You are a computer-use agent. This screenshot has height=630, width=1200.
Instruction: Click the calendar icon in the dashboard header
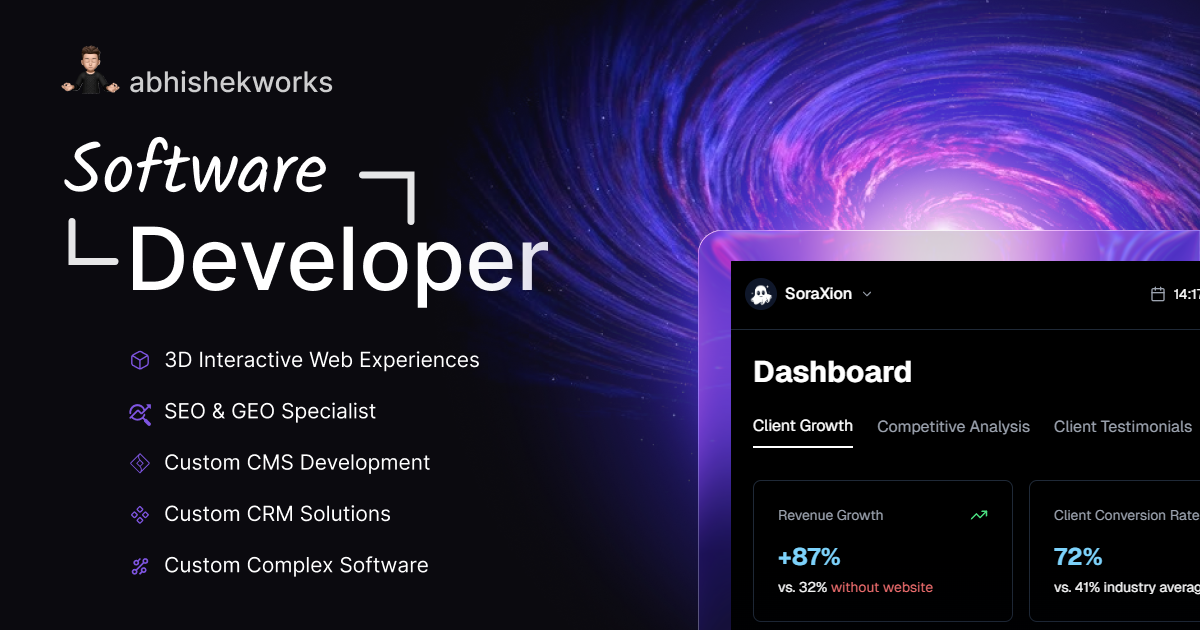click(x=1158, y=294)
